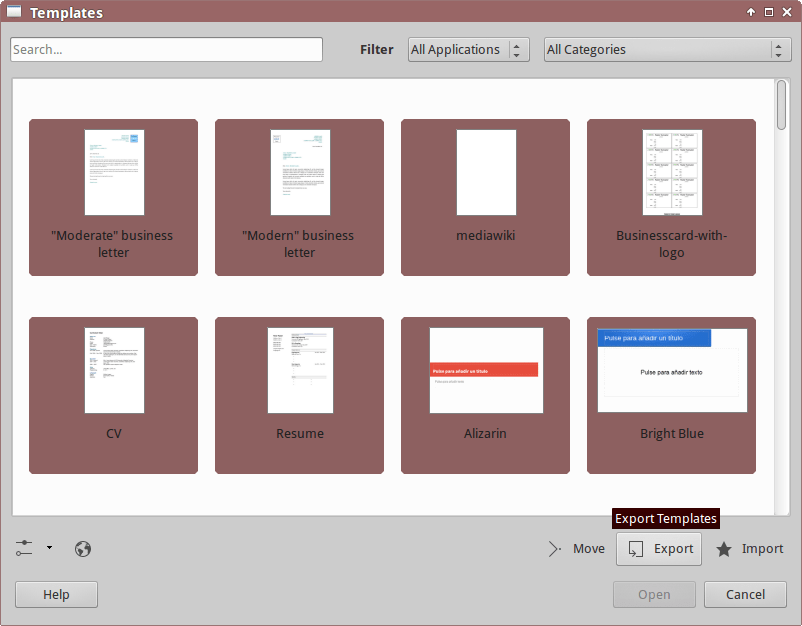Cancel the Templates dialog
Image resolution: width=802 pixels, height=626 pixels.
744,594
